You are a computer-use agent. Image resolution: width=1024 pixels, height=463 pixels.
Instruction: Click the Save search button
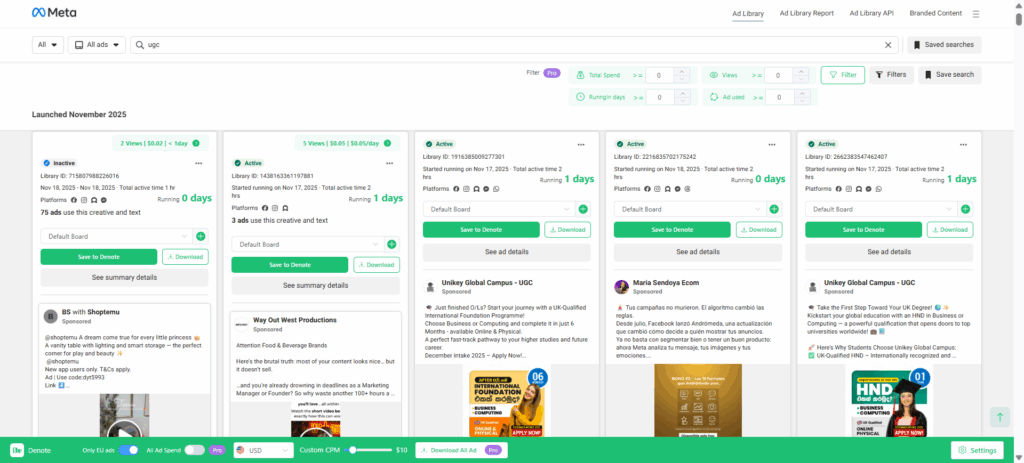[x=950, y=75]
